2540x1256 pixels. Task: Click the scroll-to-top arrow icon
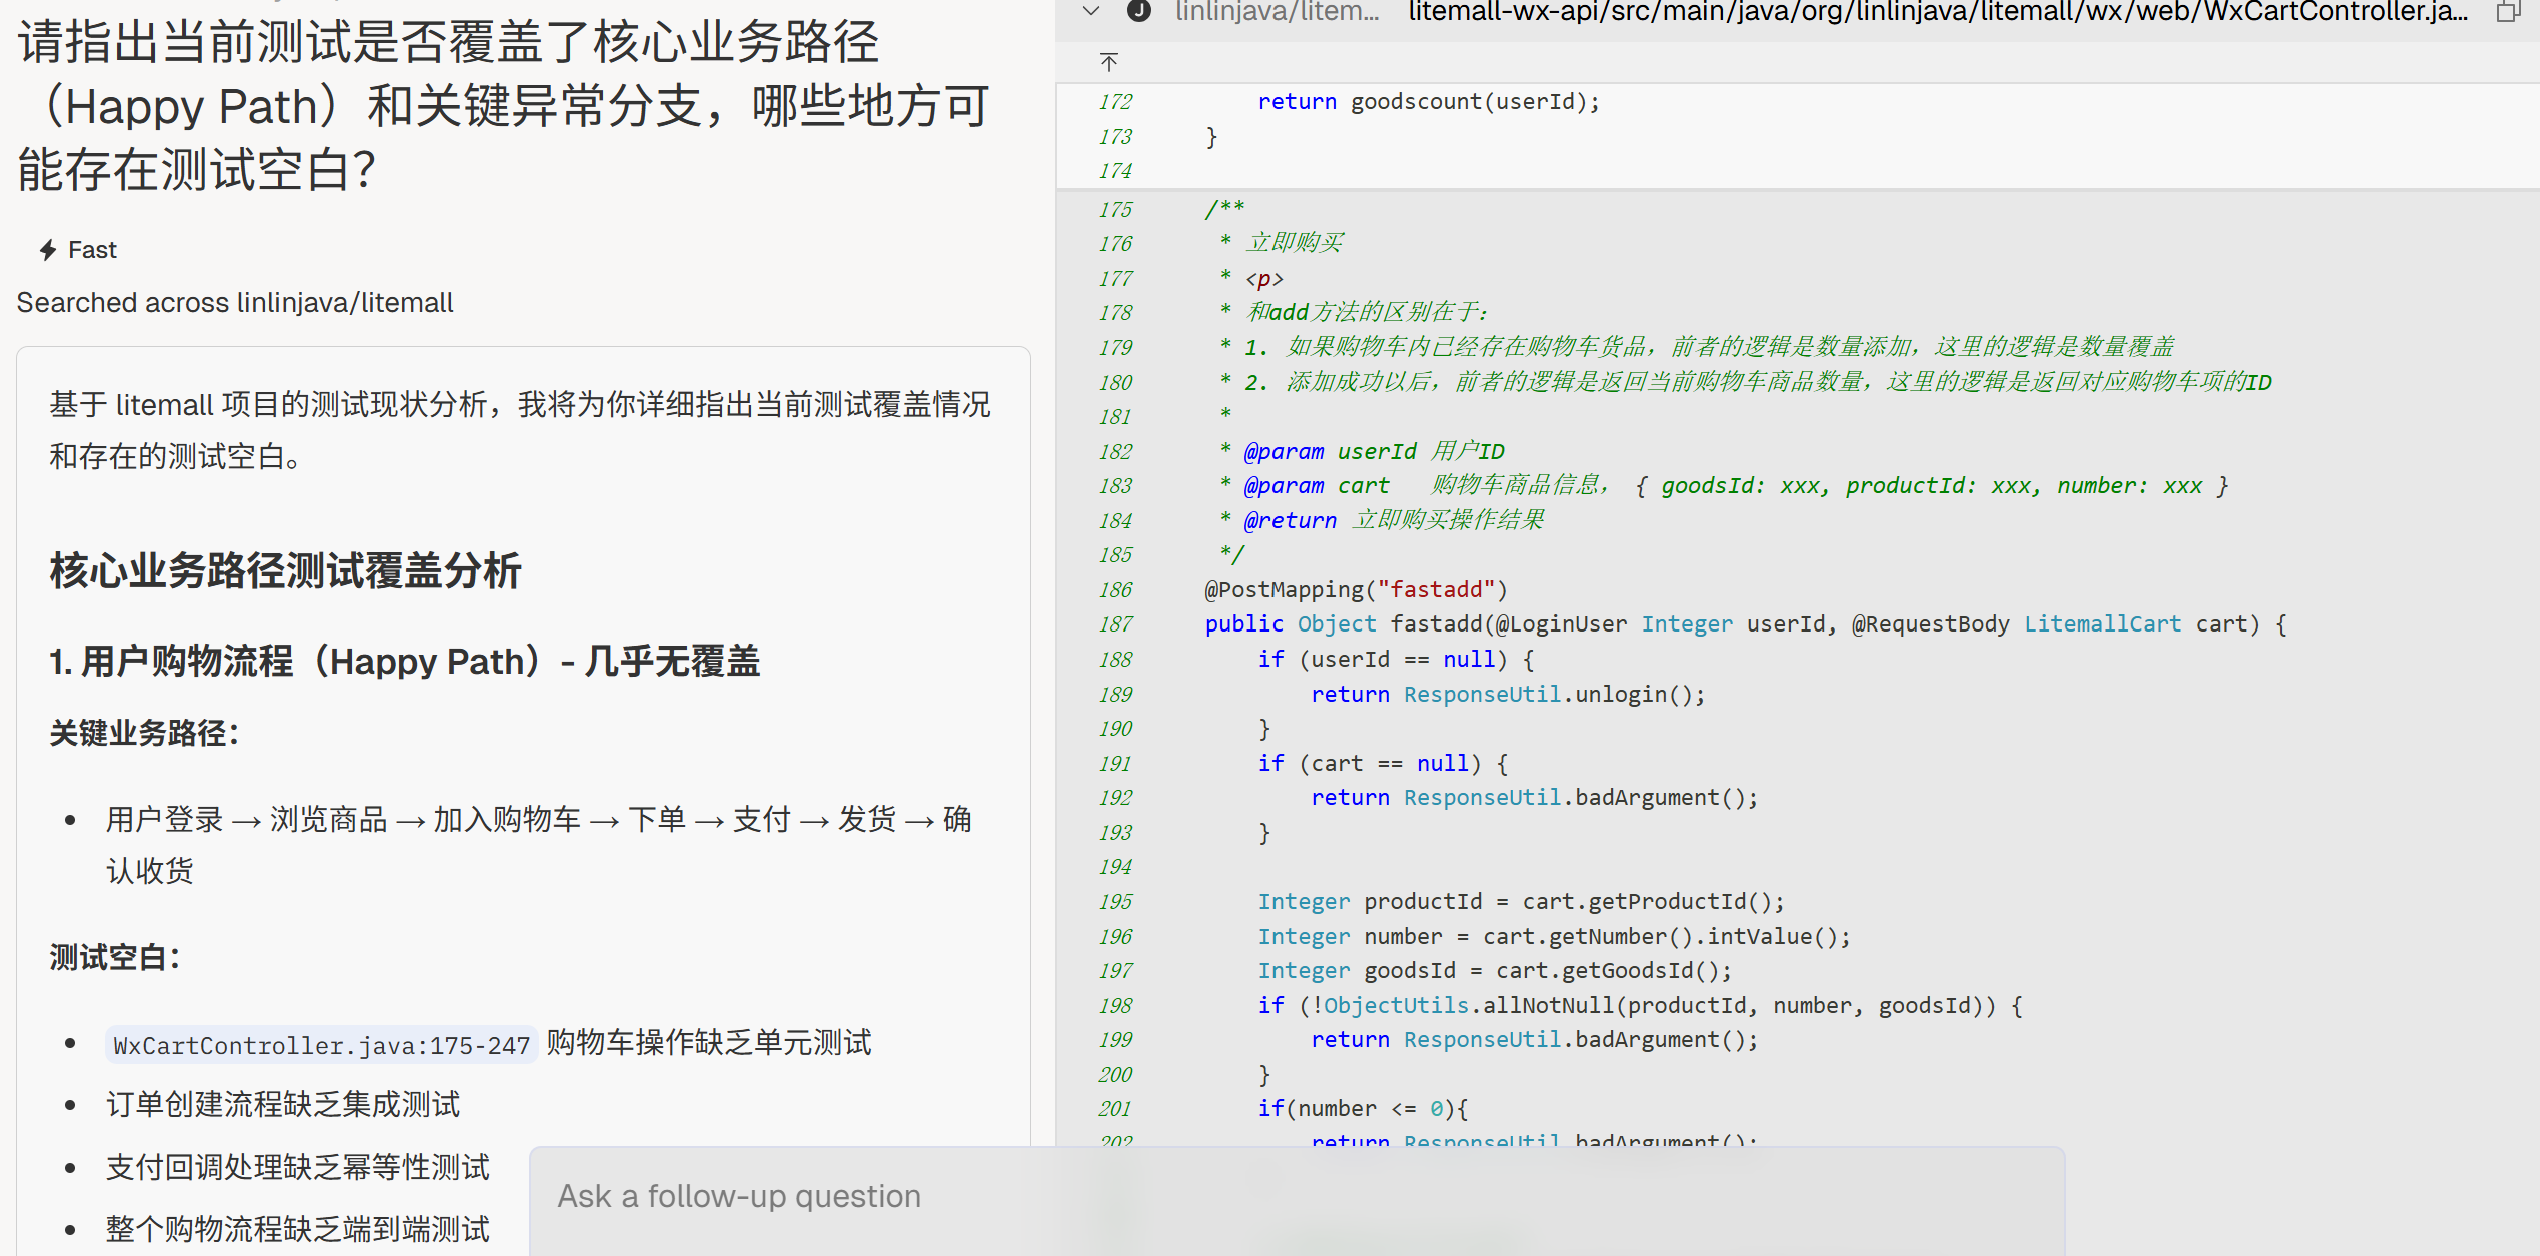coord(1109,62)
